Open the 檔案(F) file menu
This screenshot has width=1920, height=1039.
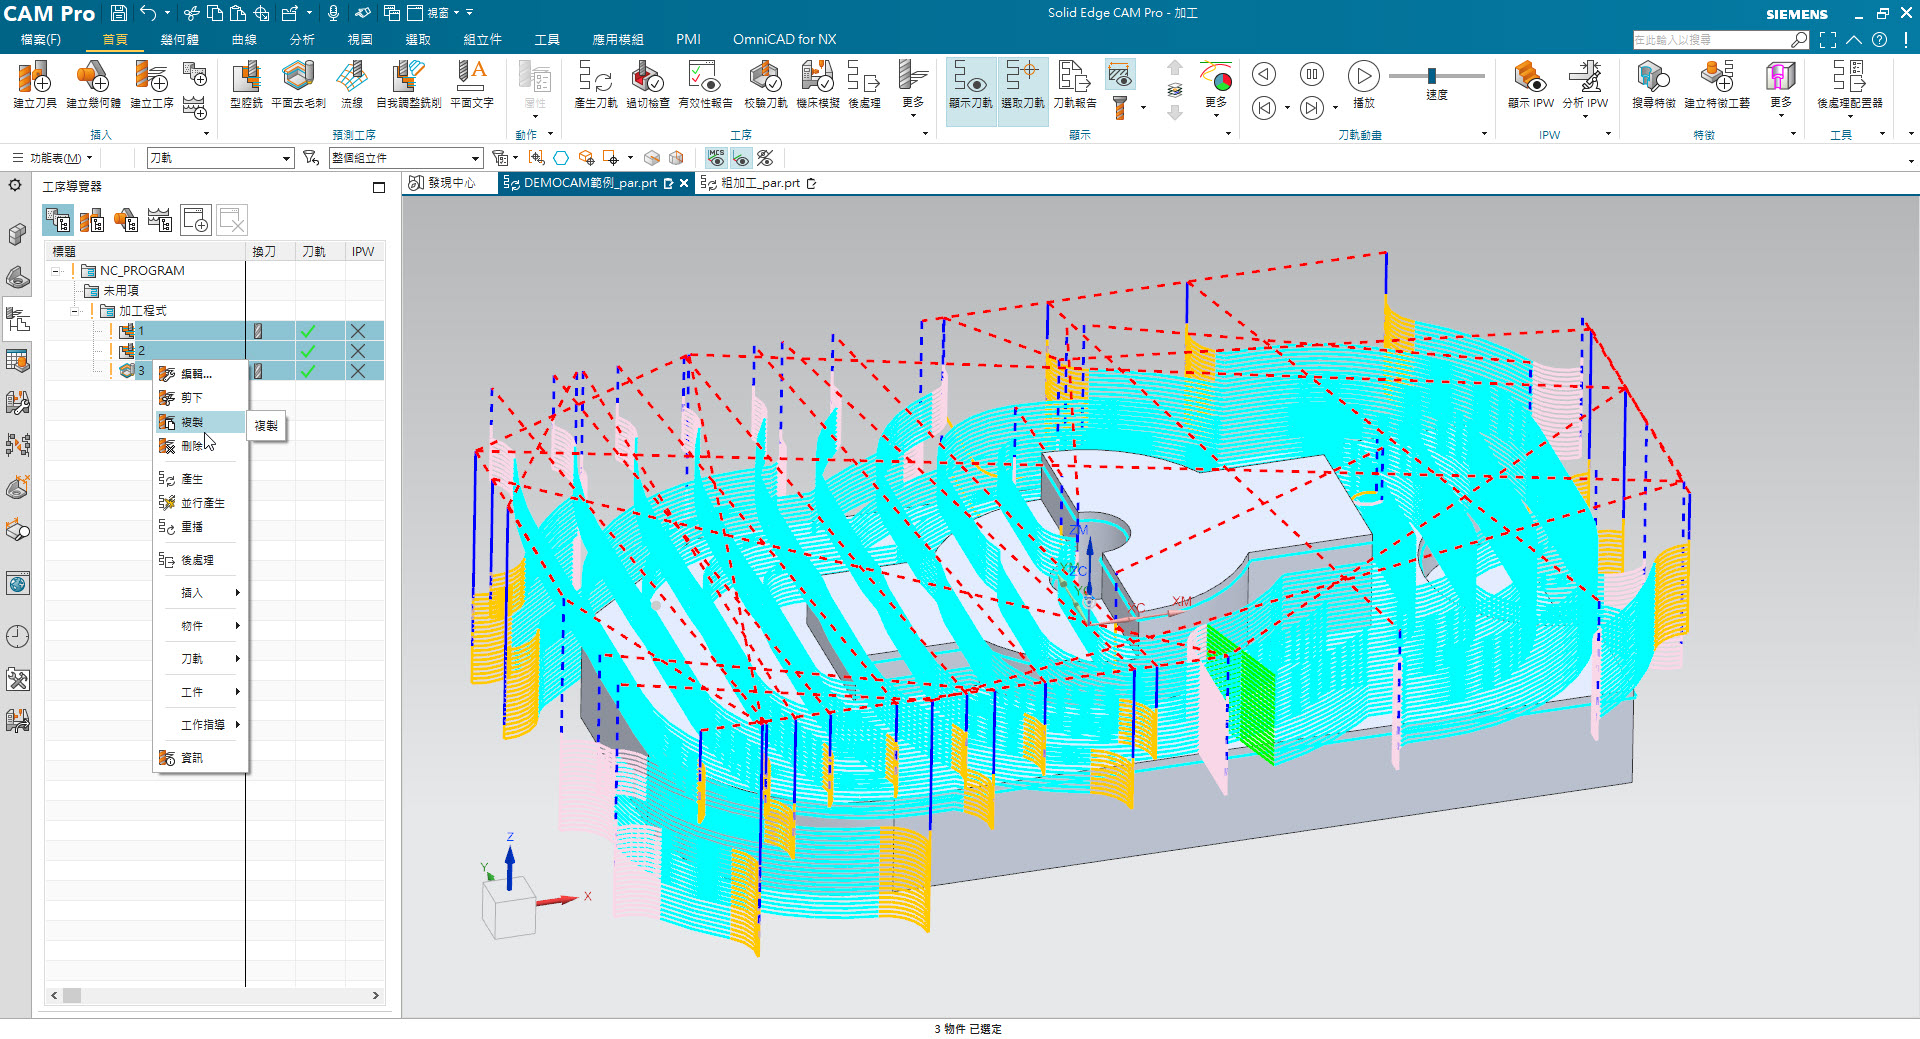coord(41,40)
